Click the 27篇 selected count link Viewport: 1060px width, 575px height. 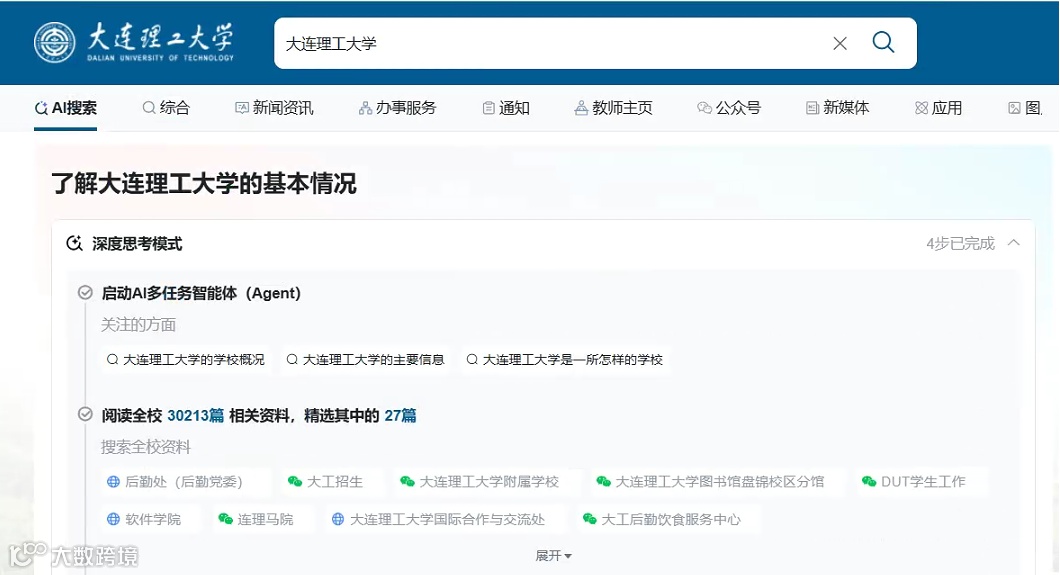point(400,415)
